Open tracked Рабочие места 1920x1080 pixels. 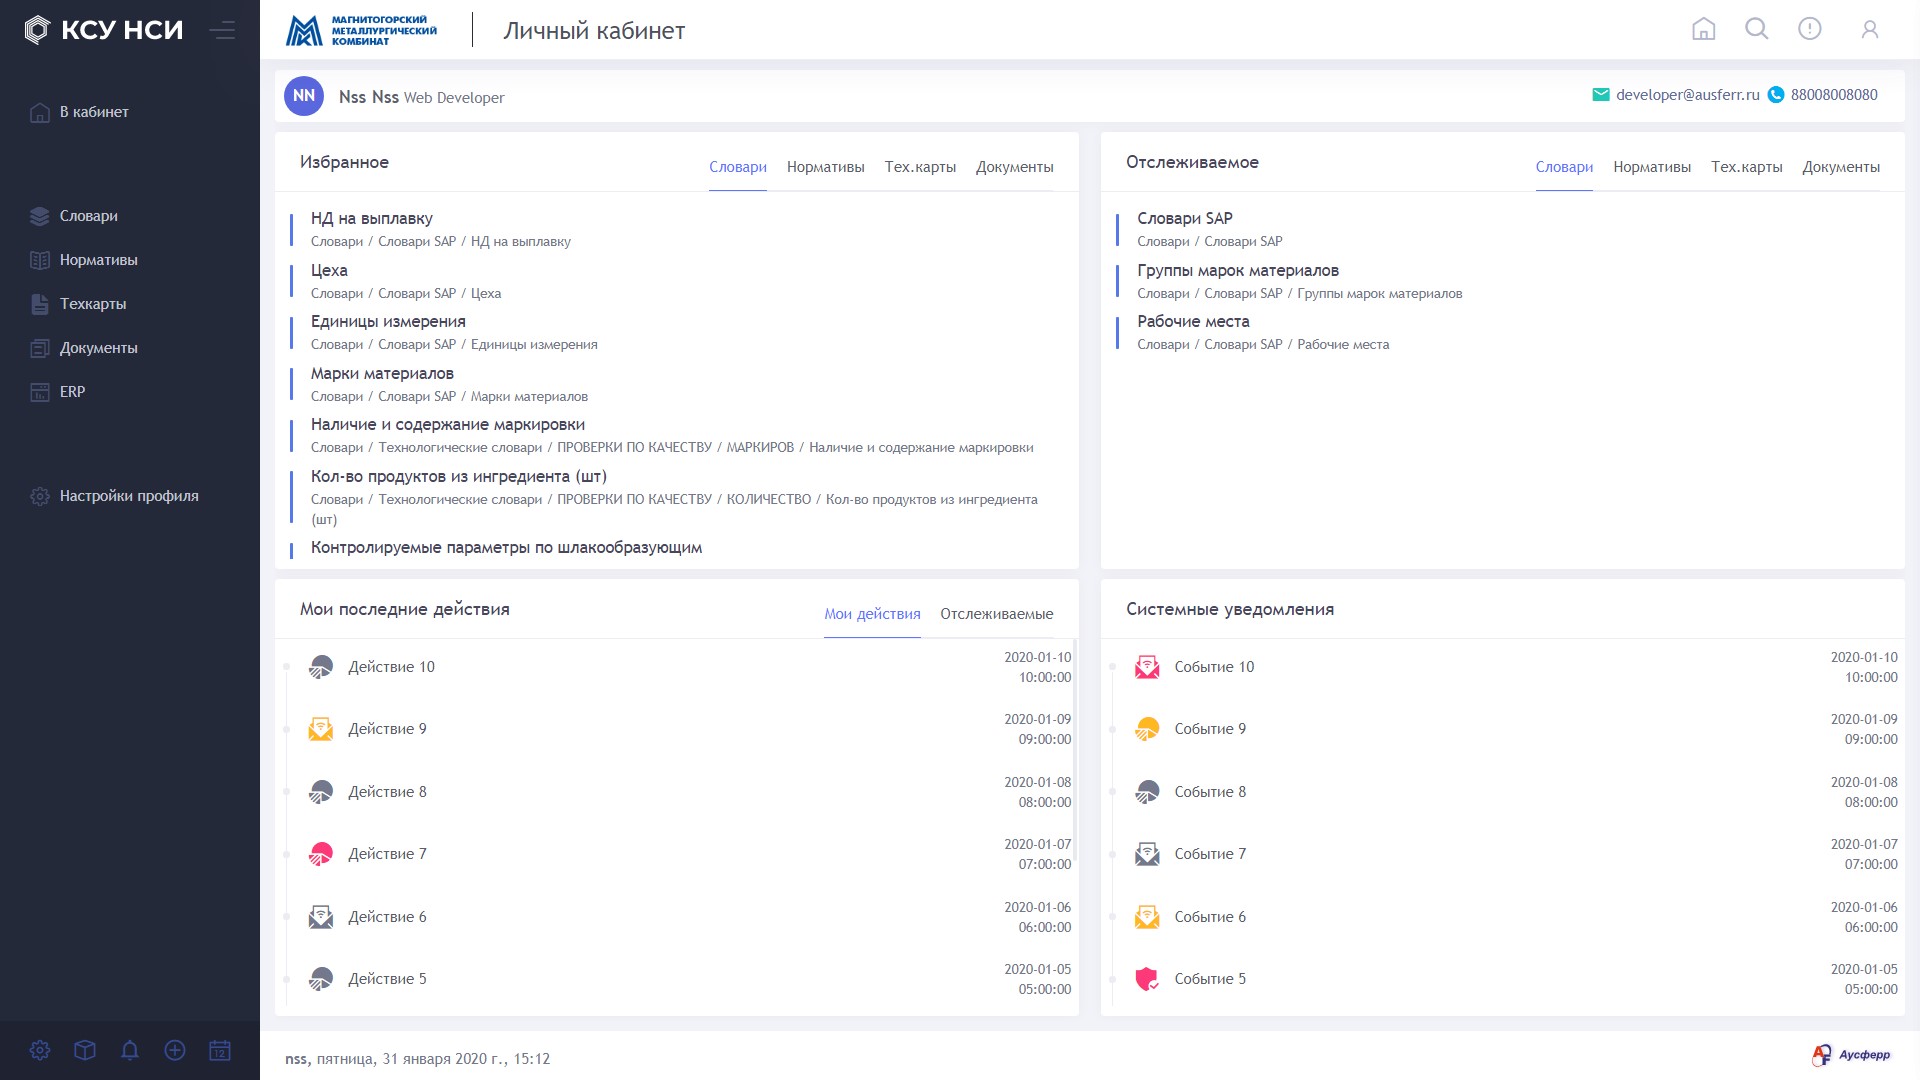tap(1193, 321)
